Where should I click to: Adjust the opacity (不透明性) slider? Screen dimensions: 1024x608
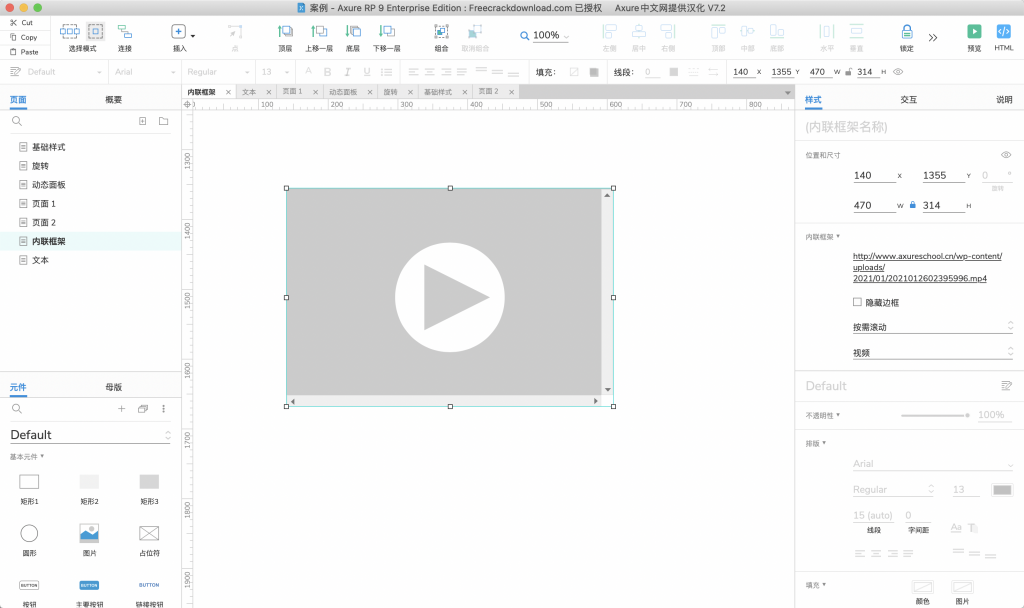point(934,415)
